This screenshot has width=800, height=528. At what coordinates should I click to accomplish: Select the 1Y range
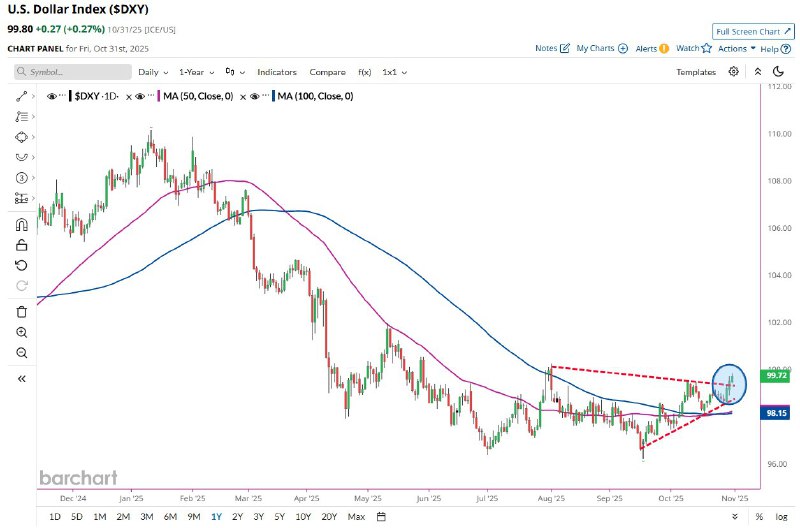216,517
